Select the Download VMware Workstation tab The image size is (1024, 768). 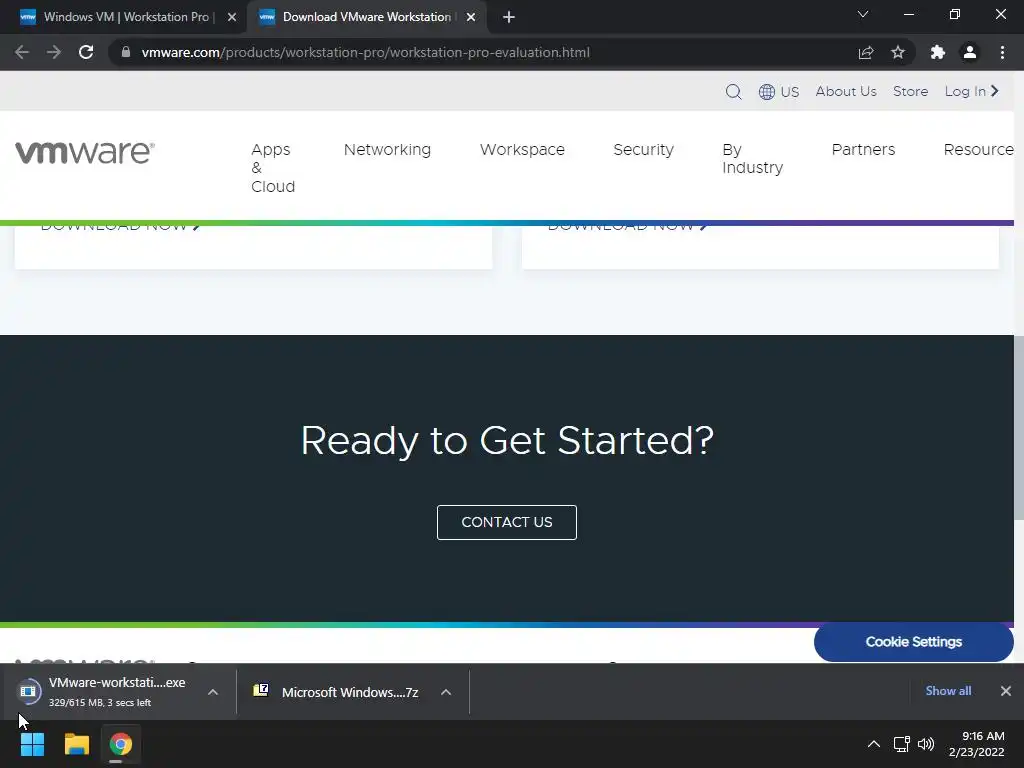[x=366, y=17]
